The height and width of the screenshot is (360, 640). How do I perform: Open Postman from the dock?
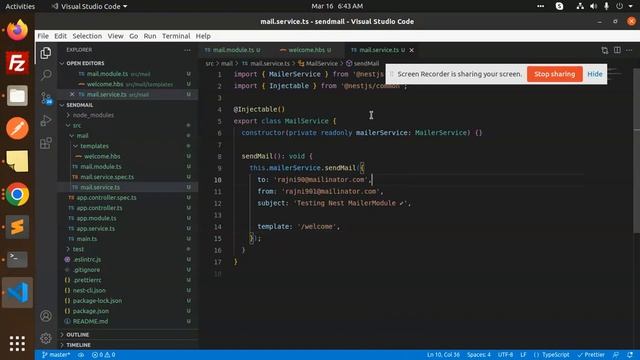(17, 129)
